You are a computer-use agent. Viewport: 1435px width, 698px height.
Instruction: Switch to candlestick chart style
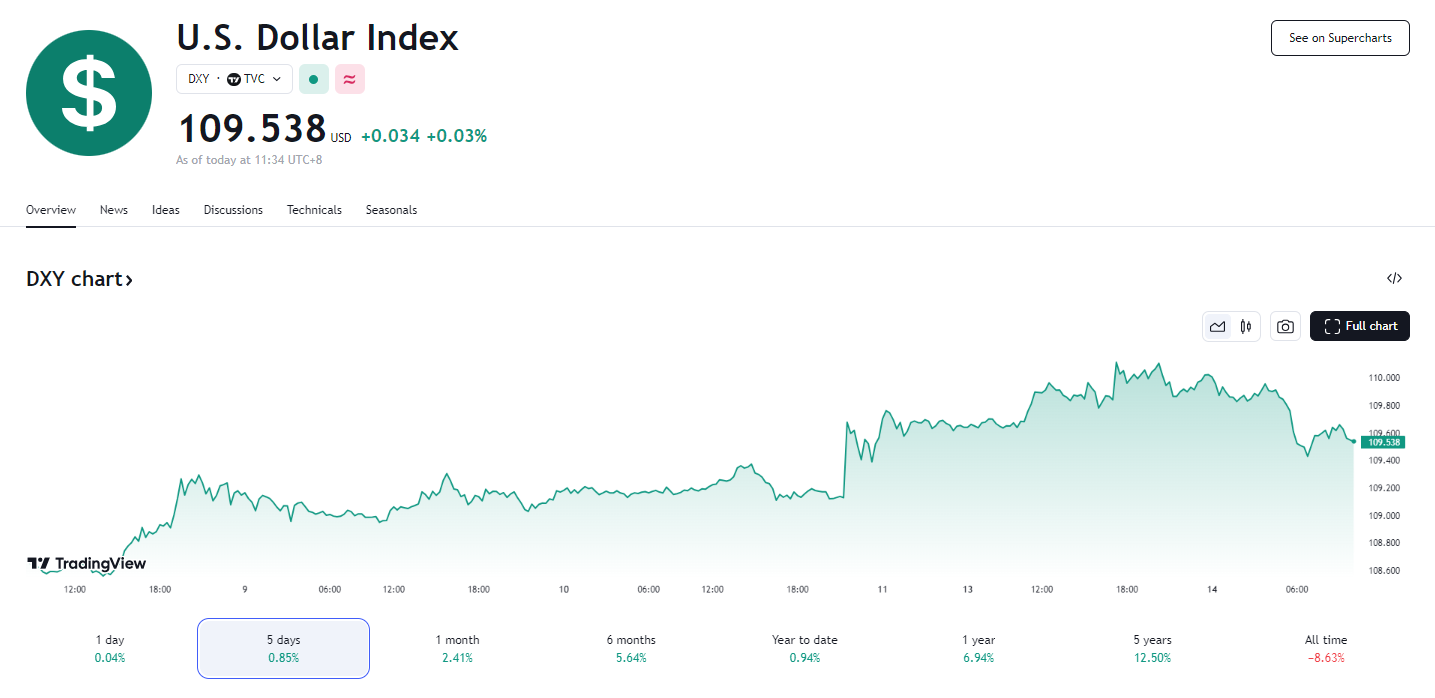coord(1246,326)
